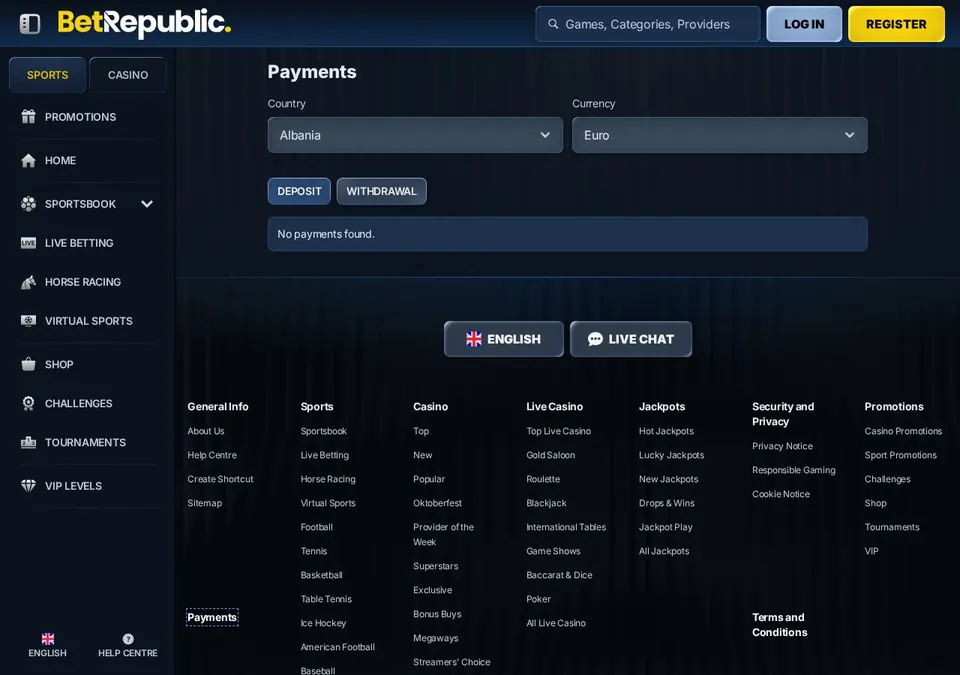Image resolution: width=960 pixels, height=675 pixels.
Task: Open the Cookie Notice link
Action: coord(781,494)
